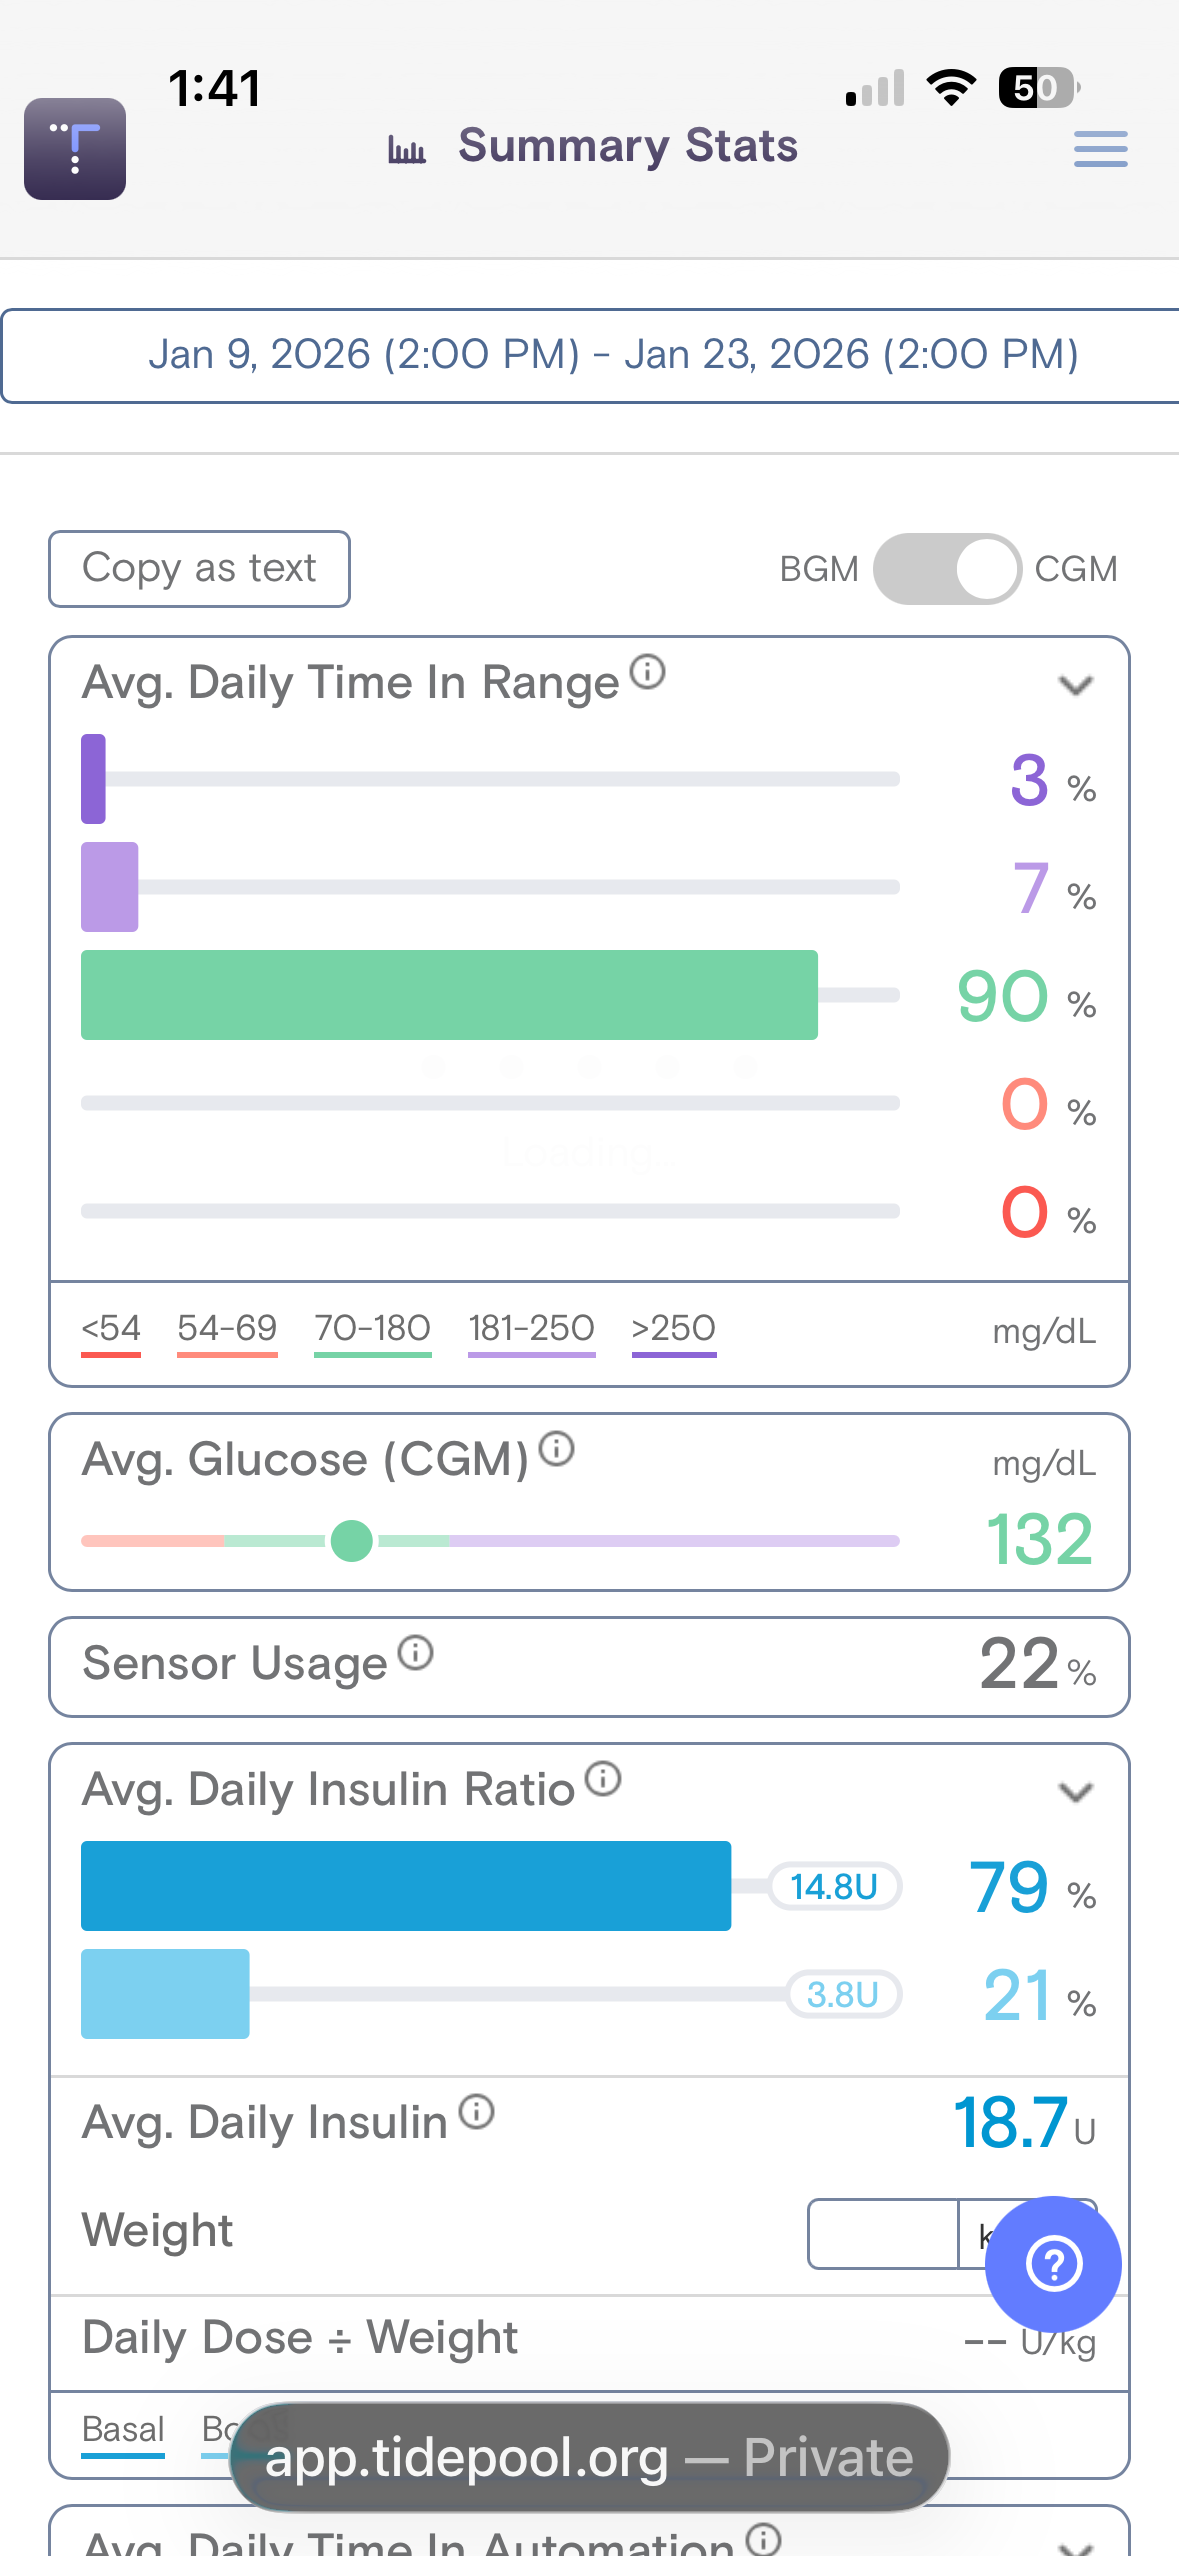Toggle the BGM/CGM switch
This screenshot has width=1179, height=2556.
click(x=947, y=569)
